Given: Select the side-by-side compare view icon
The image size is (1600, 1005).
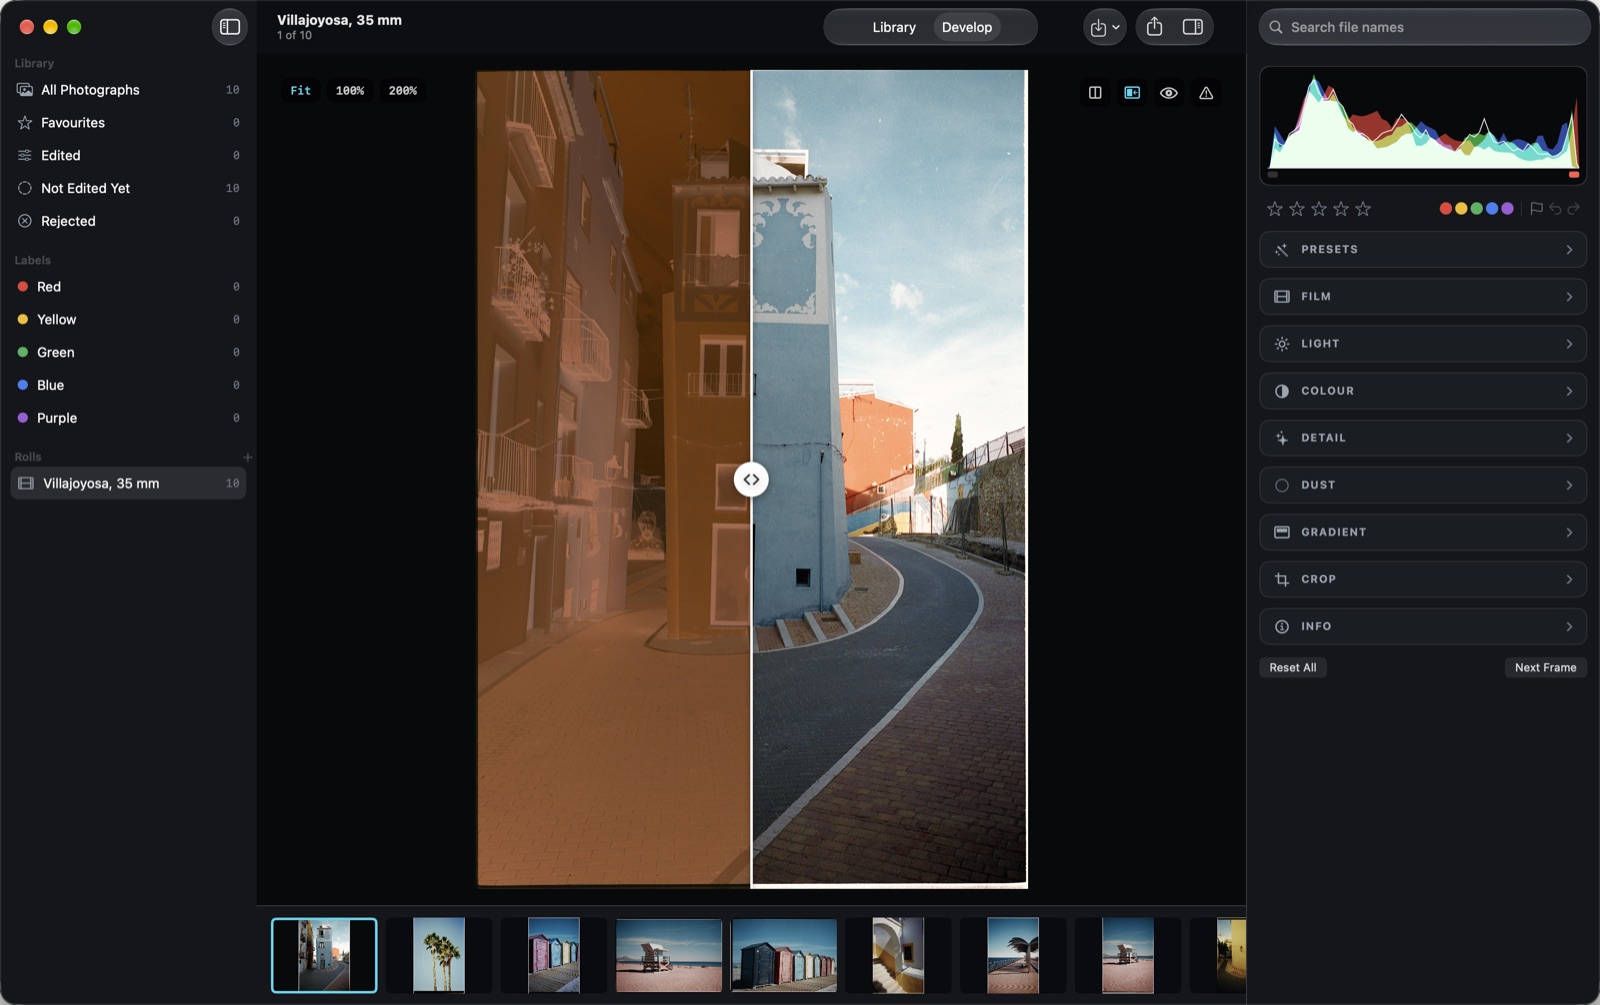Looking at the screenshot, I should point(1095,93).
